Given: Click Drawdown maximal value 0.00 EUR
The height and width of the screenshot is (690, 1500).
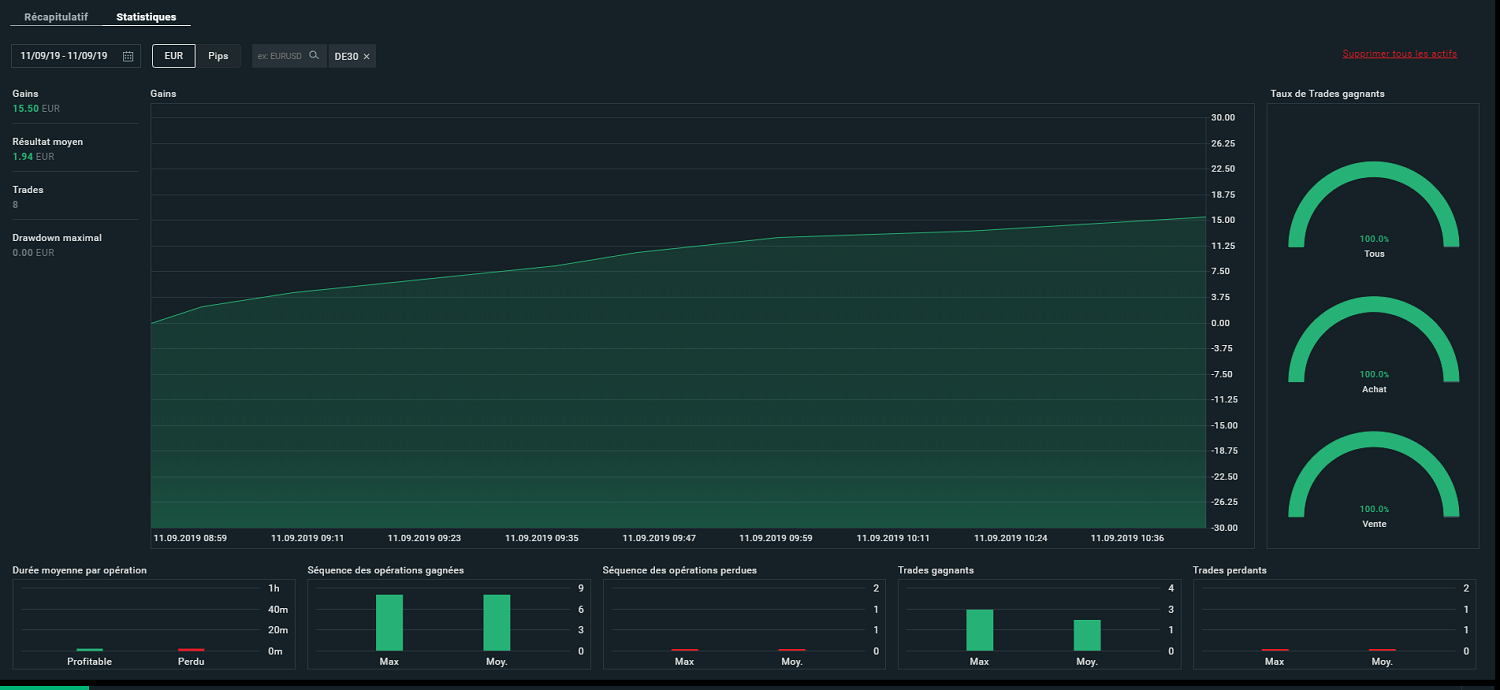Looking at the screenshot, I should pos(33,252).
